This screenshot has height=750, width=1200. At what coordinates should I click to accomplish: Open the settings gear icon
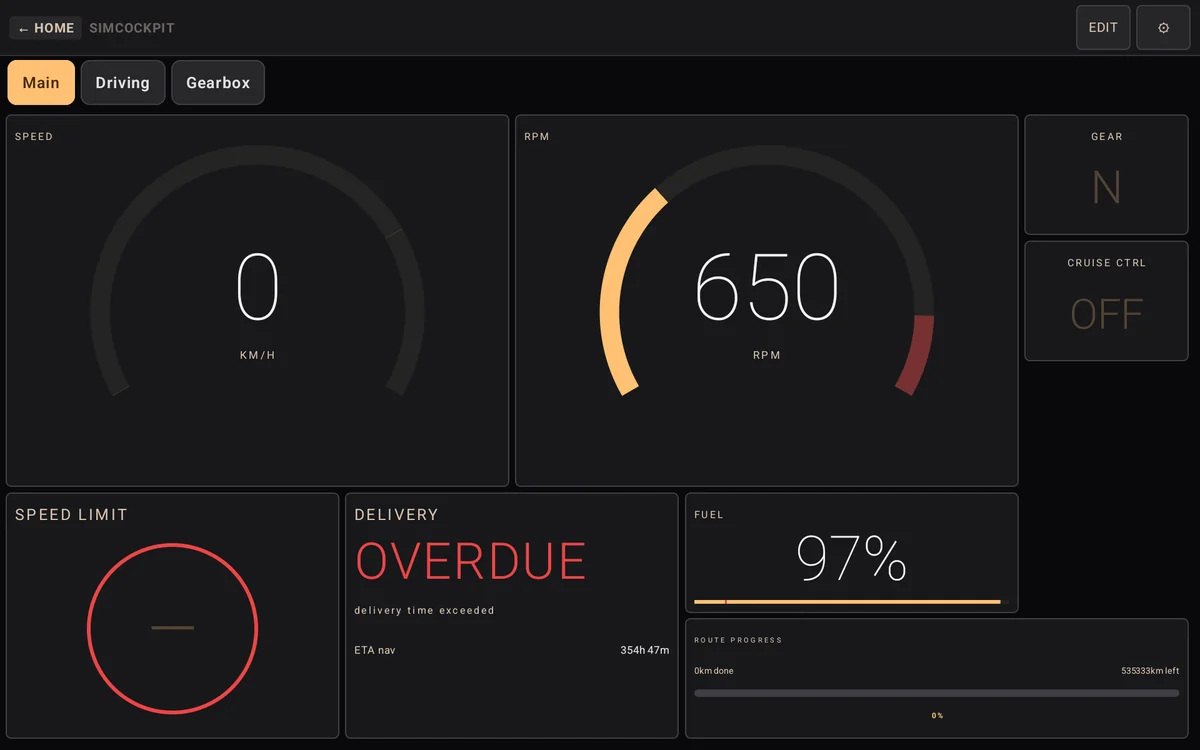(x=1163, y=28)
